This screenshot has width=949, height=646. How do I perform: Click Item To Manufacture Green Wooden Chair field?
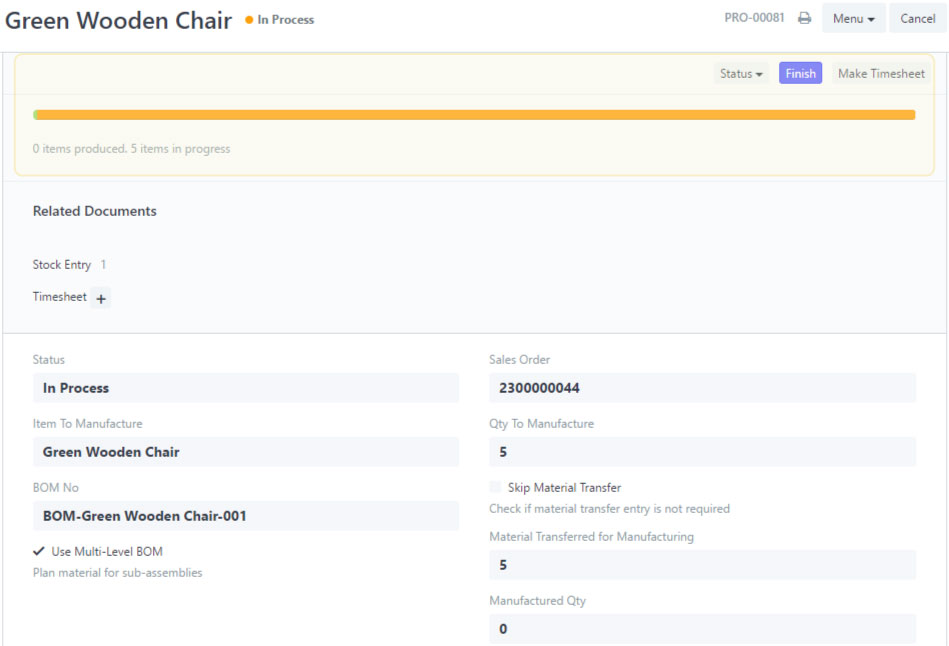point(246,452)
